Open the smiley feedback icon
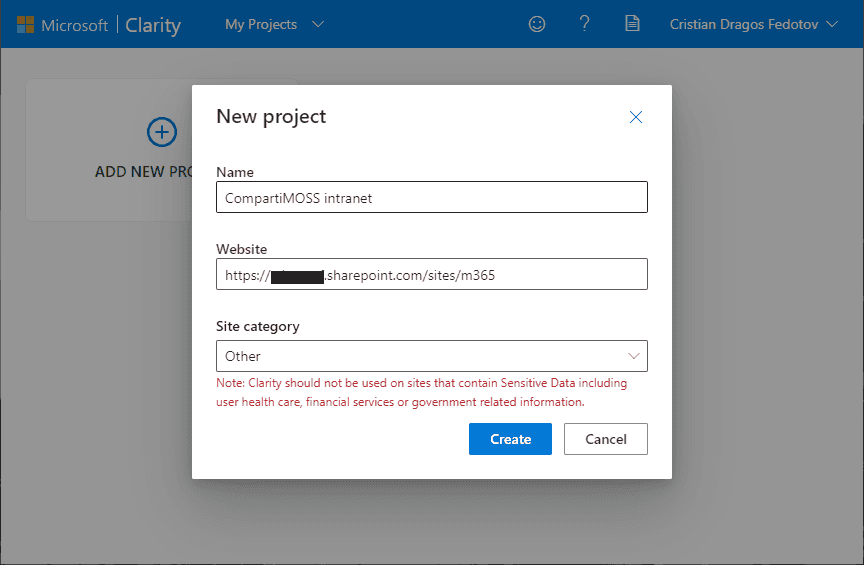The width and height of the screenshot is (864, 565). tap(537, 24)
